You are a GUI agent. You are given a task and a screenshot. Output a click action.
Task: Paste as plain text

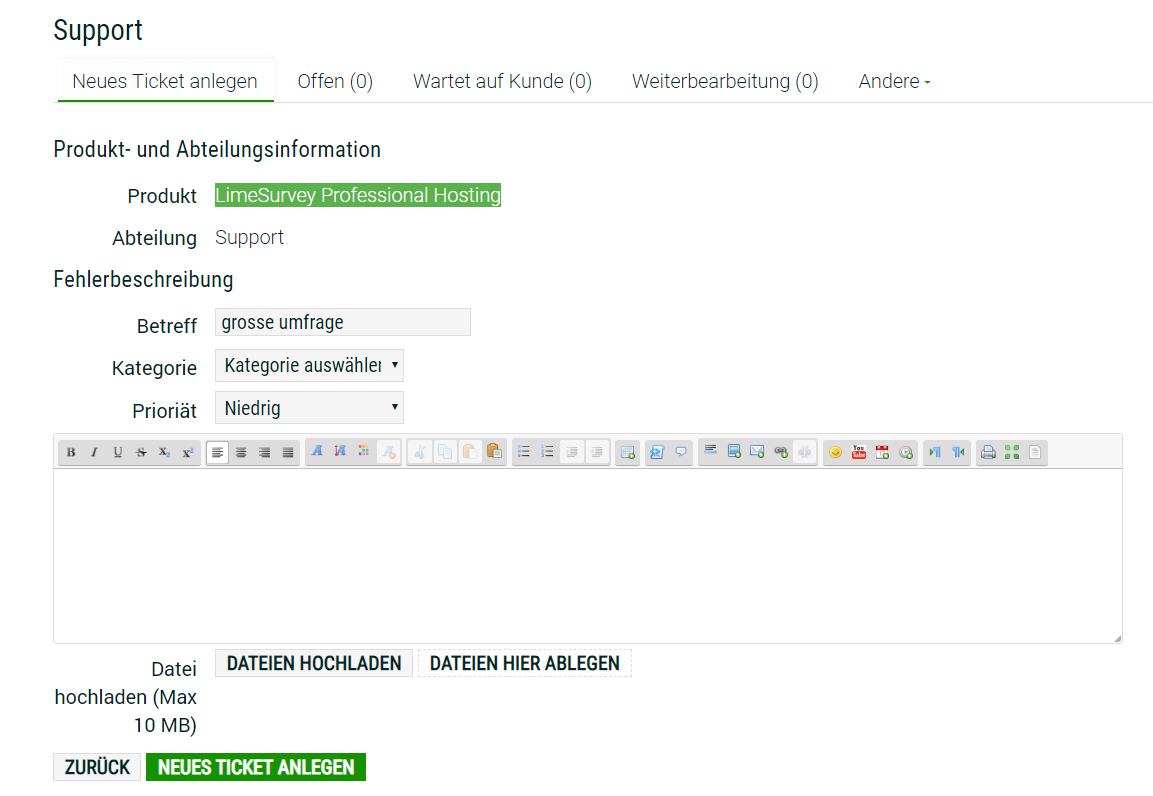coord(494,452)
